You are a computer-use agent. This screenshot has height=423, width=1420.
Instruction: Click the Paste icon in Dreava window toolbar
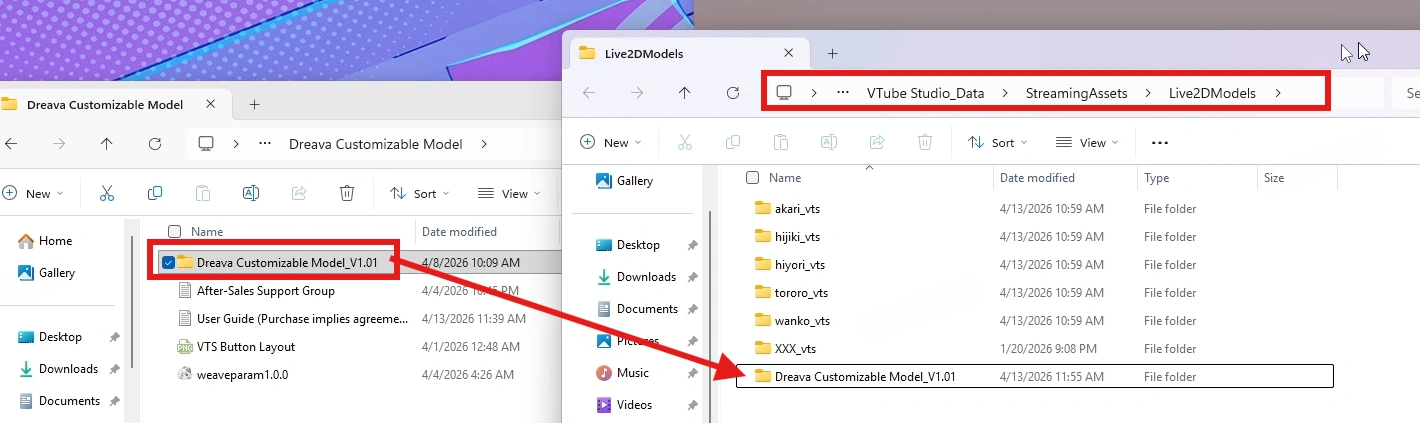coord(203,194)
